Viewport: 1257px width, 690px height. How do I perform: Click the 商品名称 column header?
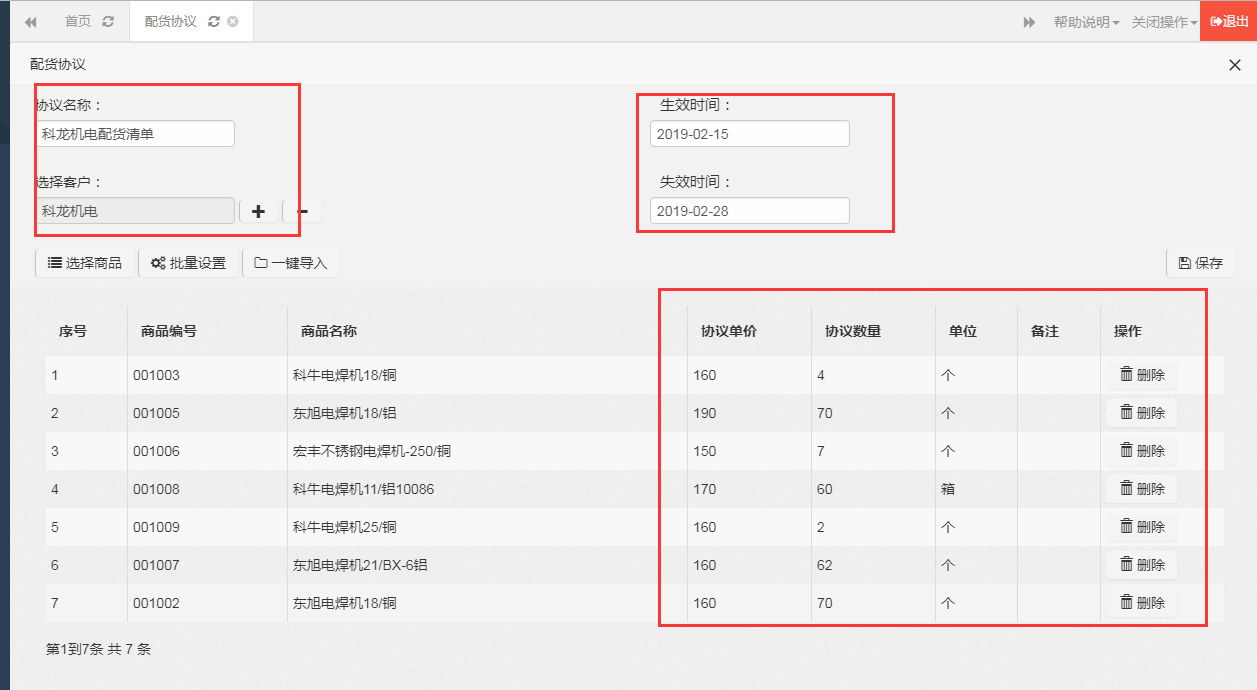click(x=329, y=331)
